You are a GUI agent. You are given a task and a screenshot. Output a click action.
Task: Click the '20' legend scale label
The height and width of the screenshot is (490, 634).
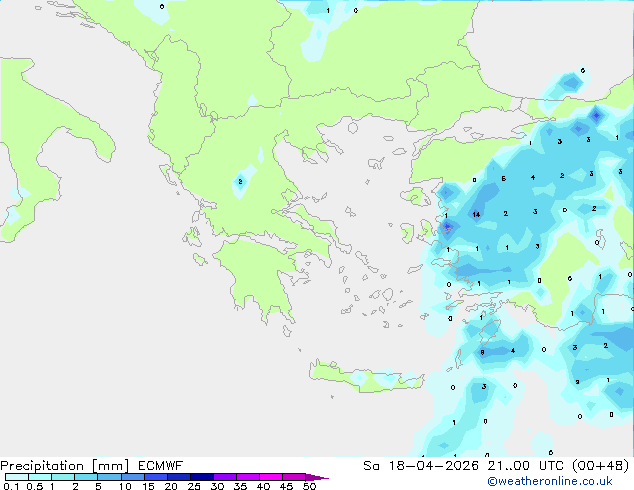171,486
